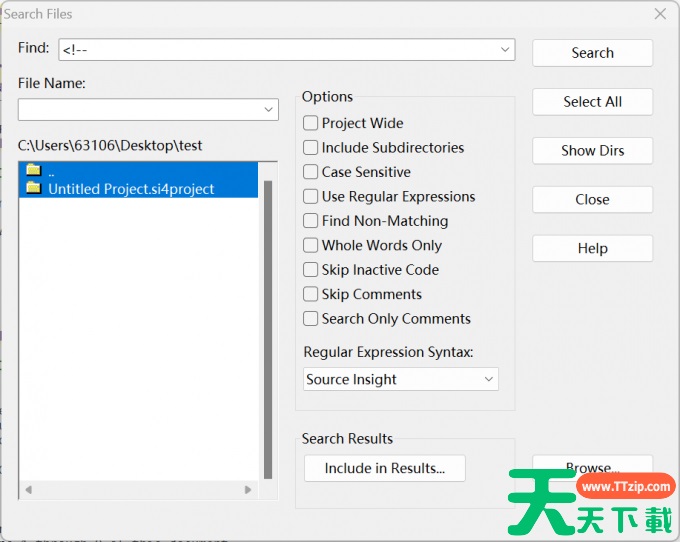Click the Show Dirs button
The image size is (680, 542).
pos(592,151)
